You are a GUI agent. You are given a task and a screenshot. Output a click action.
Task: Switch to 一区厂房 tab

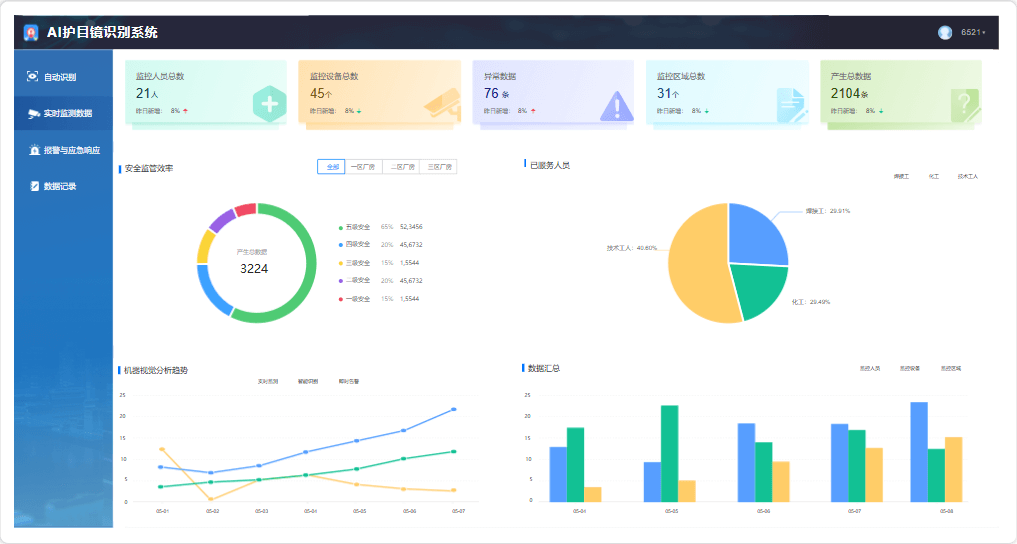point(365,167)
